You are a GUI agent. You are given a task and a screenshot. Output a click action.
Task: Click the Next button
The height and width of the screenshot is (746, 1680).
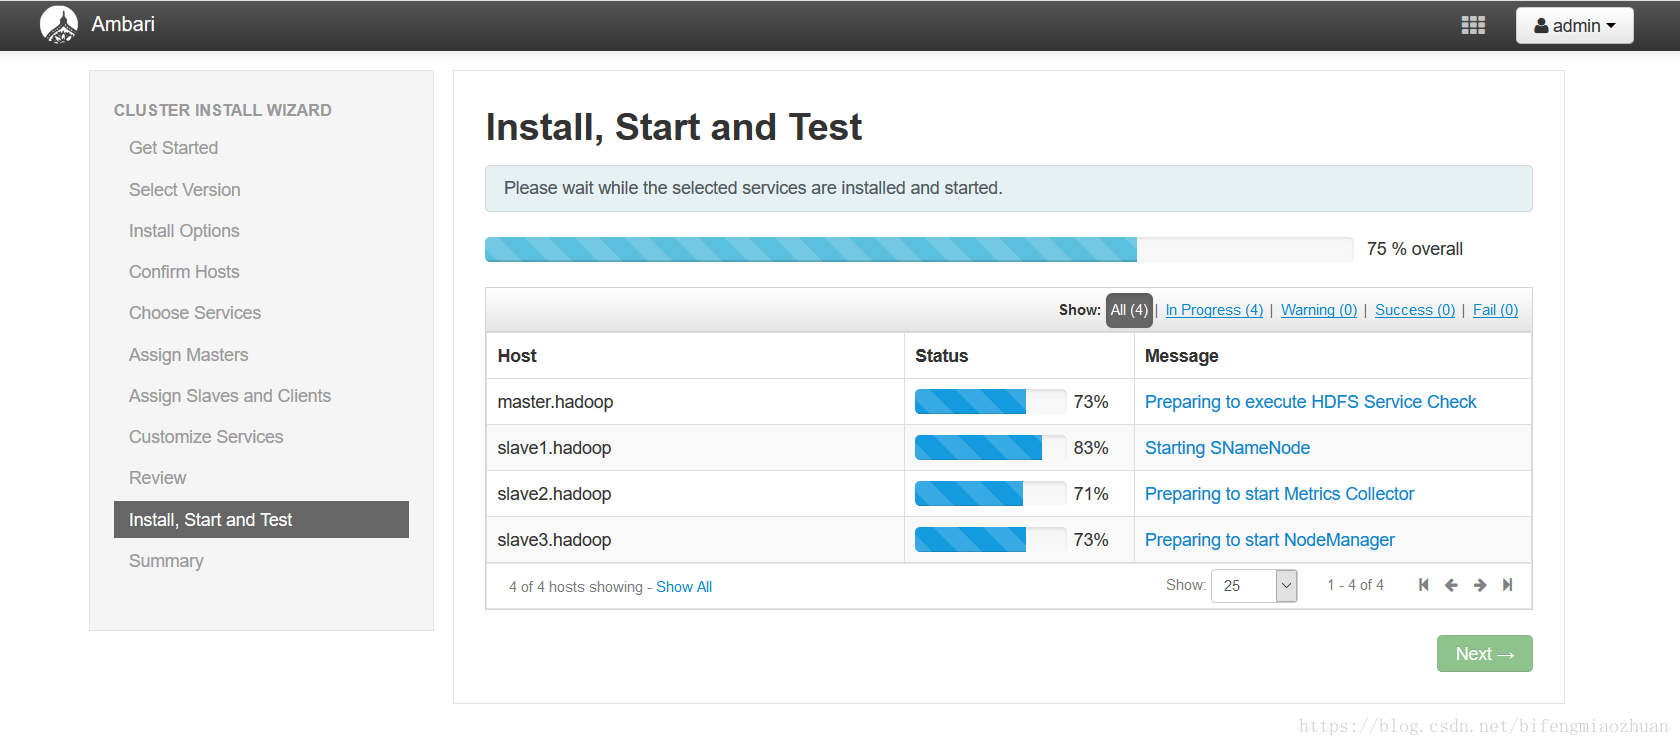click(1485, 654)
